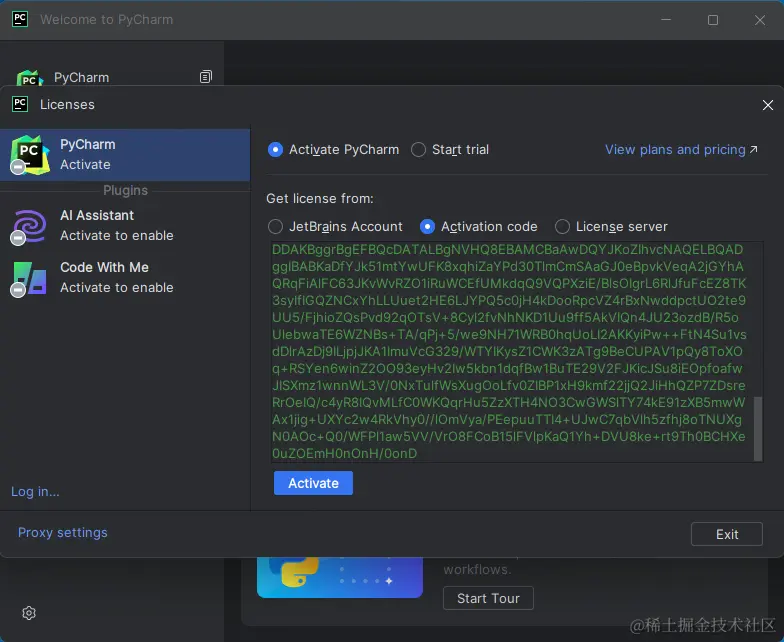
Task: Open settings gear in Welcome window
Action: click(29, 613)
